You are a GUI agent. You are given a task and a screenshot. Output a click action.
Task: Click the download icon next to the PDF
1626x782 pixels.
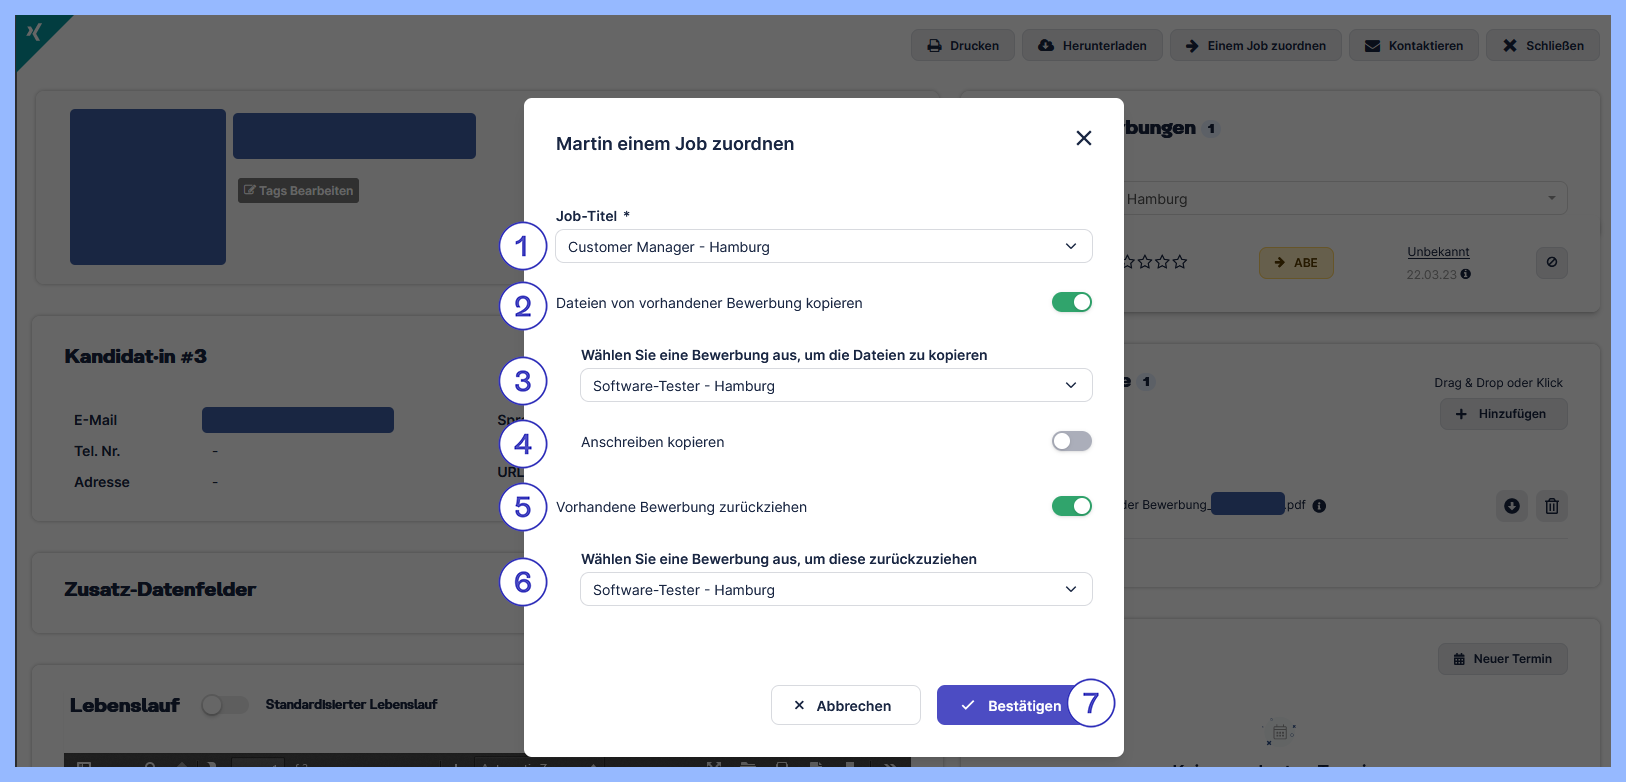(x=1511, y=506)
